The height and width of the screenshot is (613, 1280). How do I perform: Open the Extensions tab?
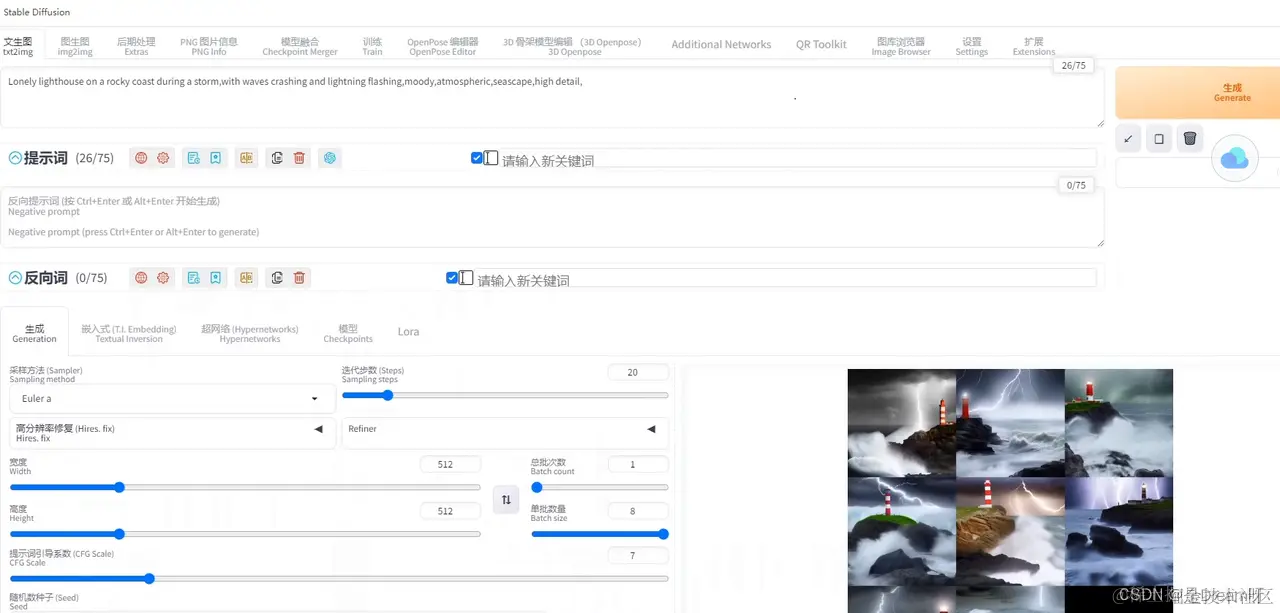[x=1033, y=46]
